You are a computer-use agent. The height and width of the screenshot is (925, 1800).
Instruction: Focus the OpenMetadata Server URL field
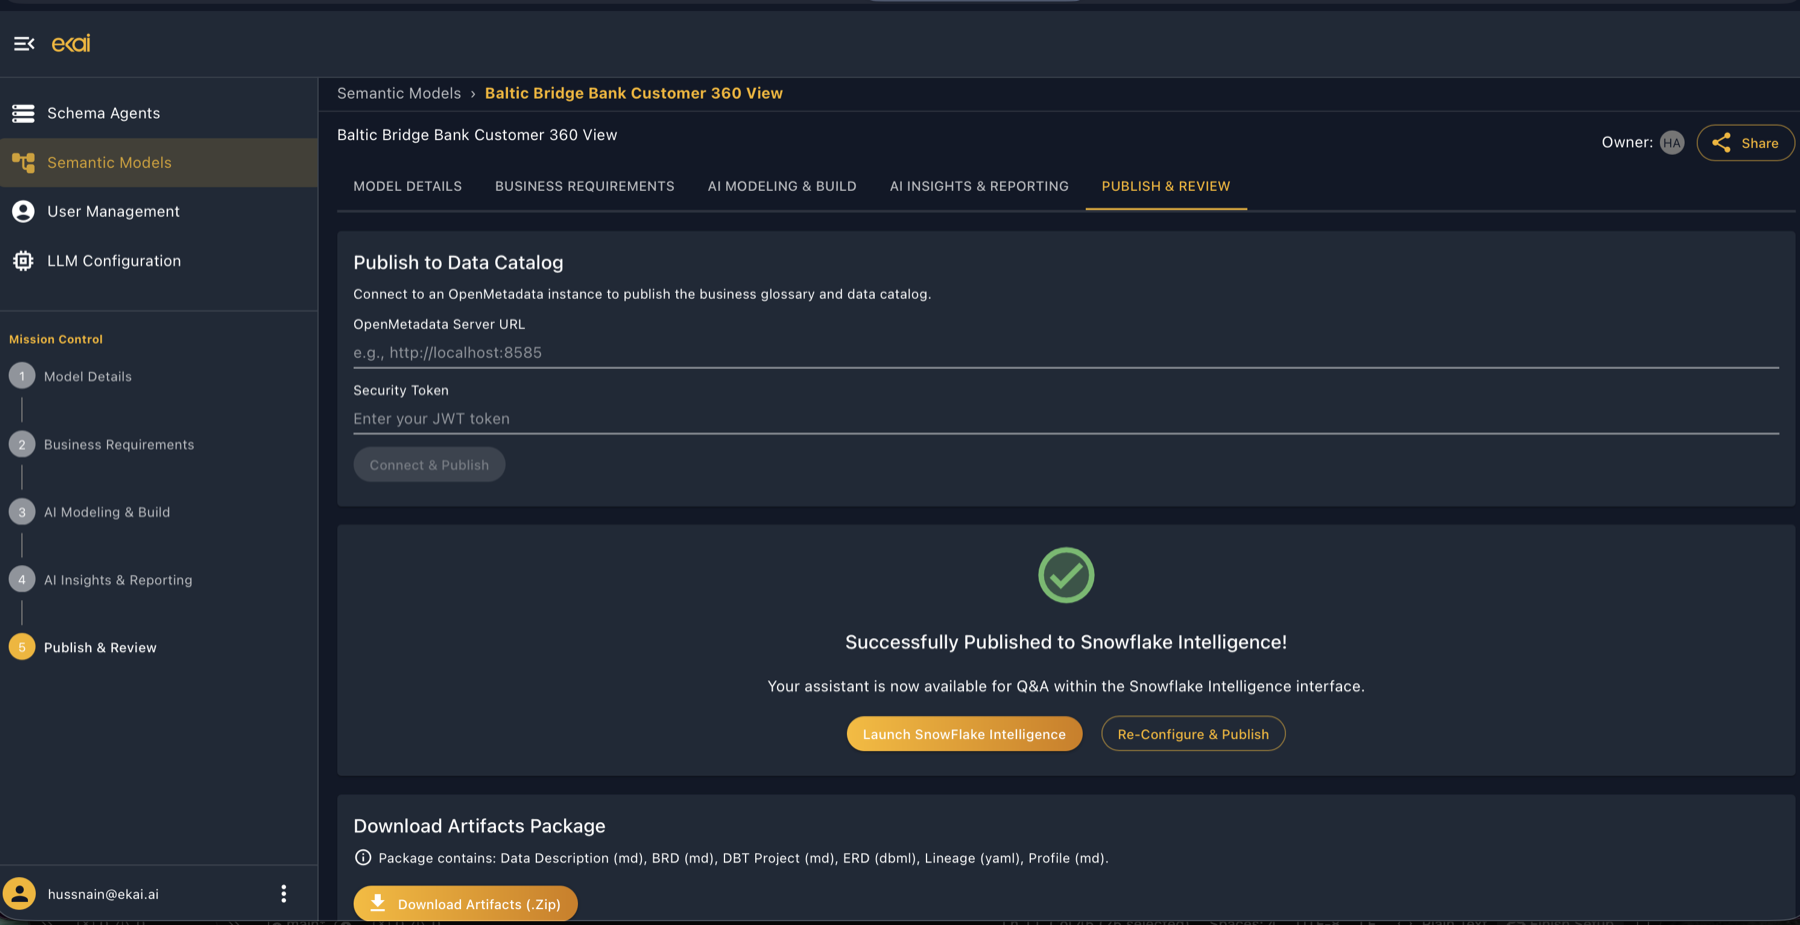[x=1066, y=352]
